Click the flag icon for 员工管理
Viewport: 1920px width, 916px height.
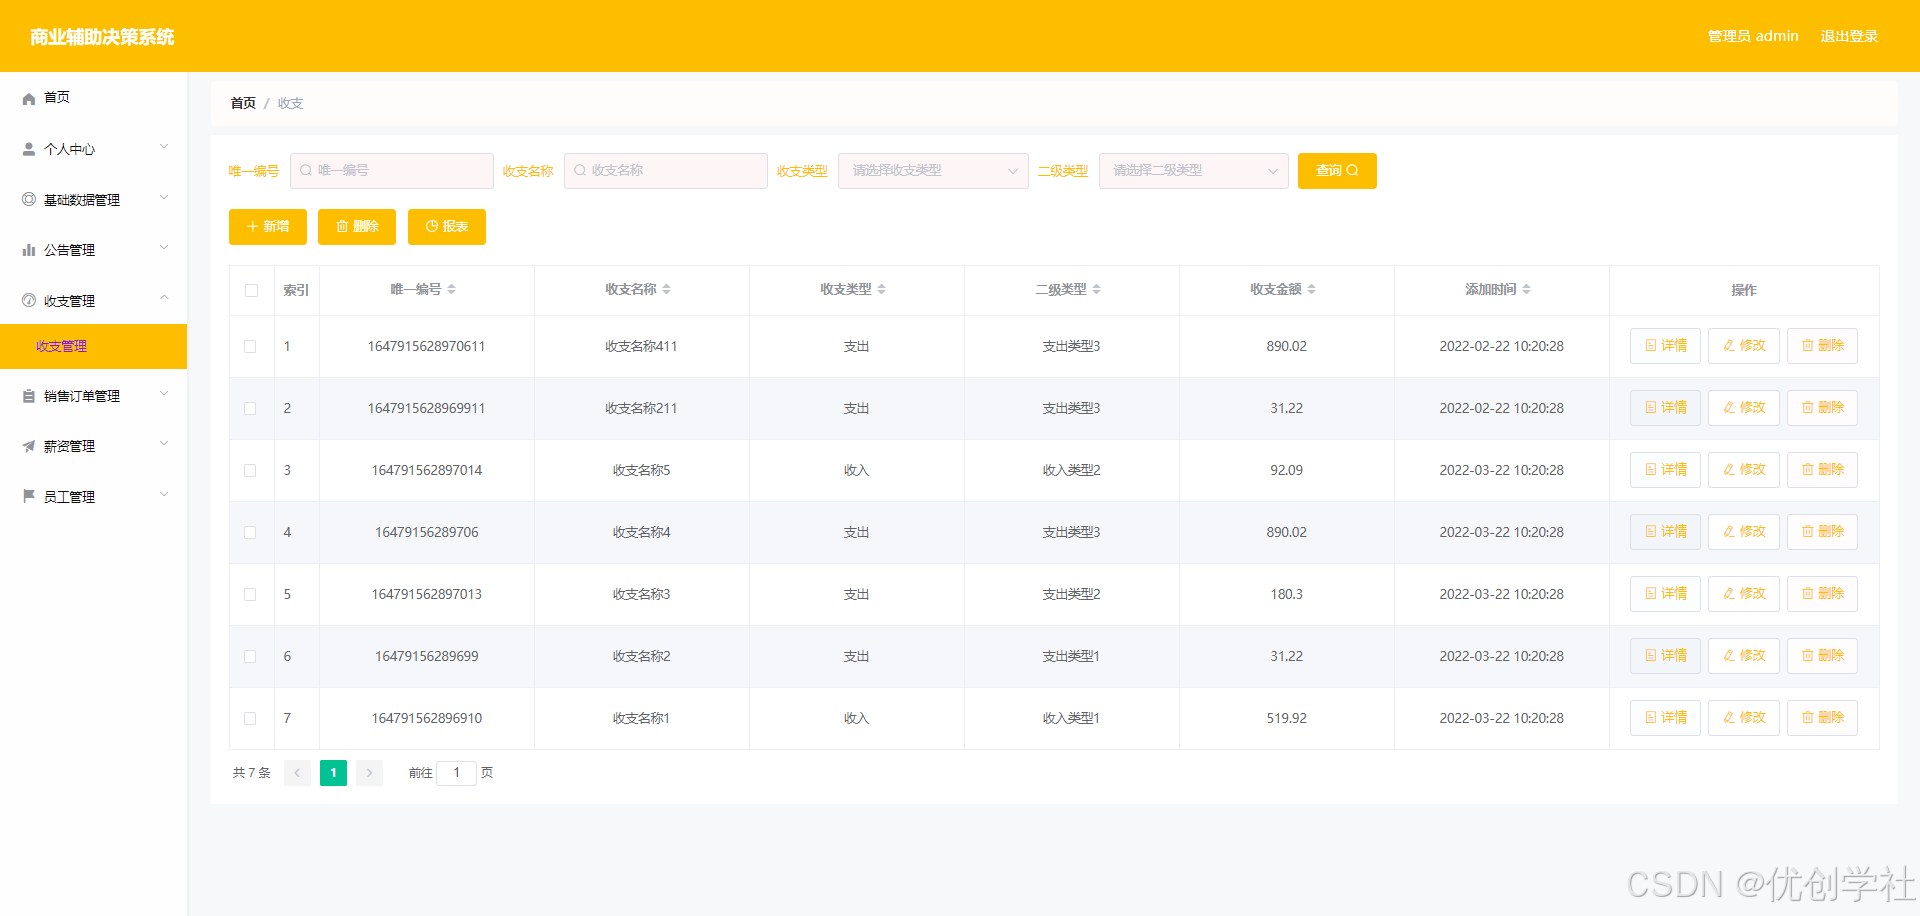pyautogui.click(x=29, y=496)
